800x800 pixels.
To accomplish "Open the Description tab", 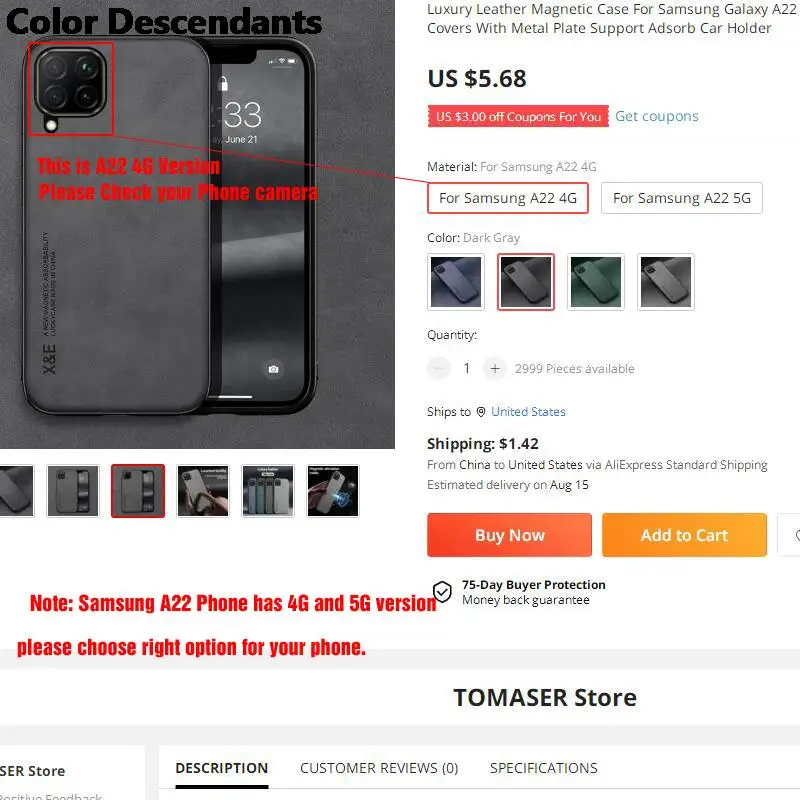I will point(221,768).
